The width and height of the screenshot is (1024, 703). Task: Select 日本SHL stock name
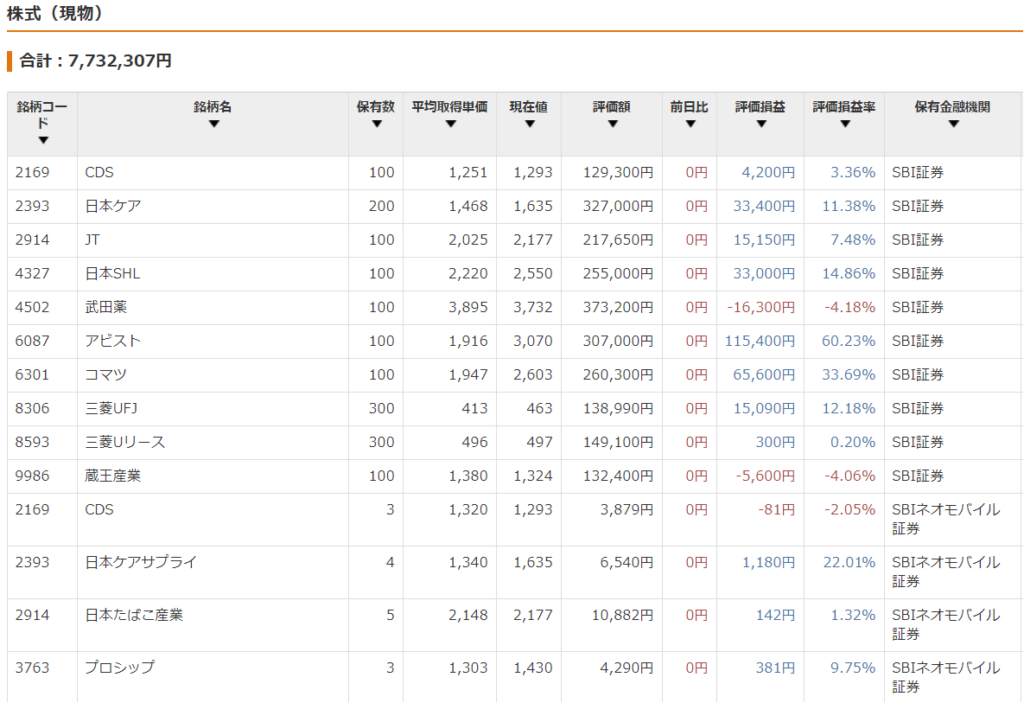coord(112,274)
